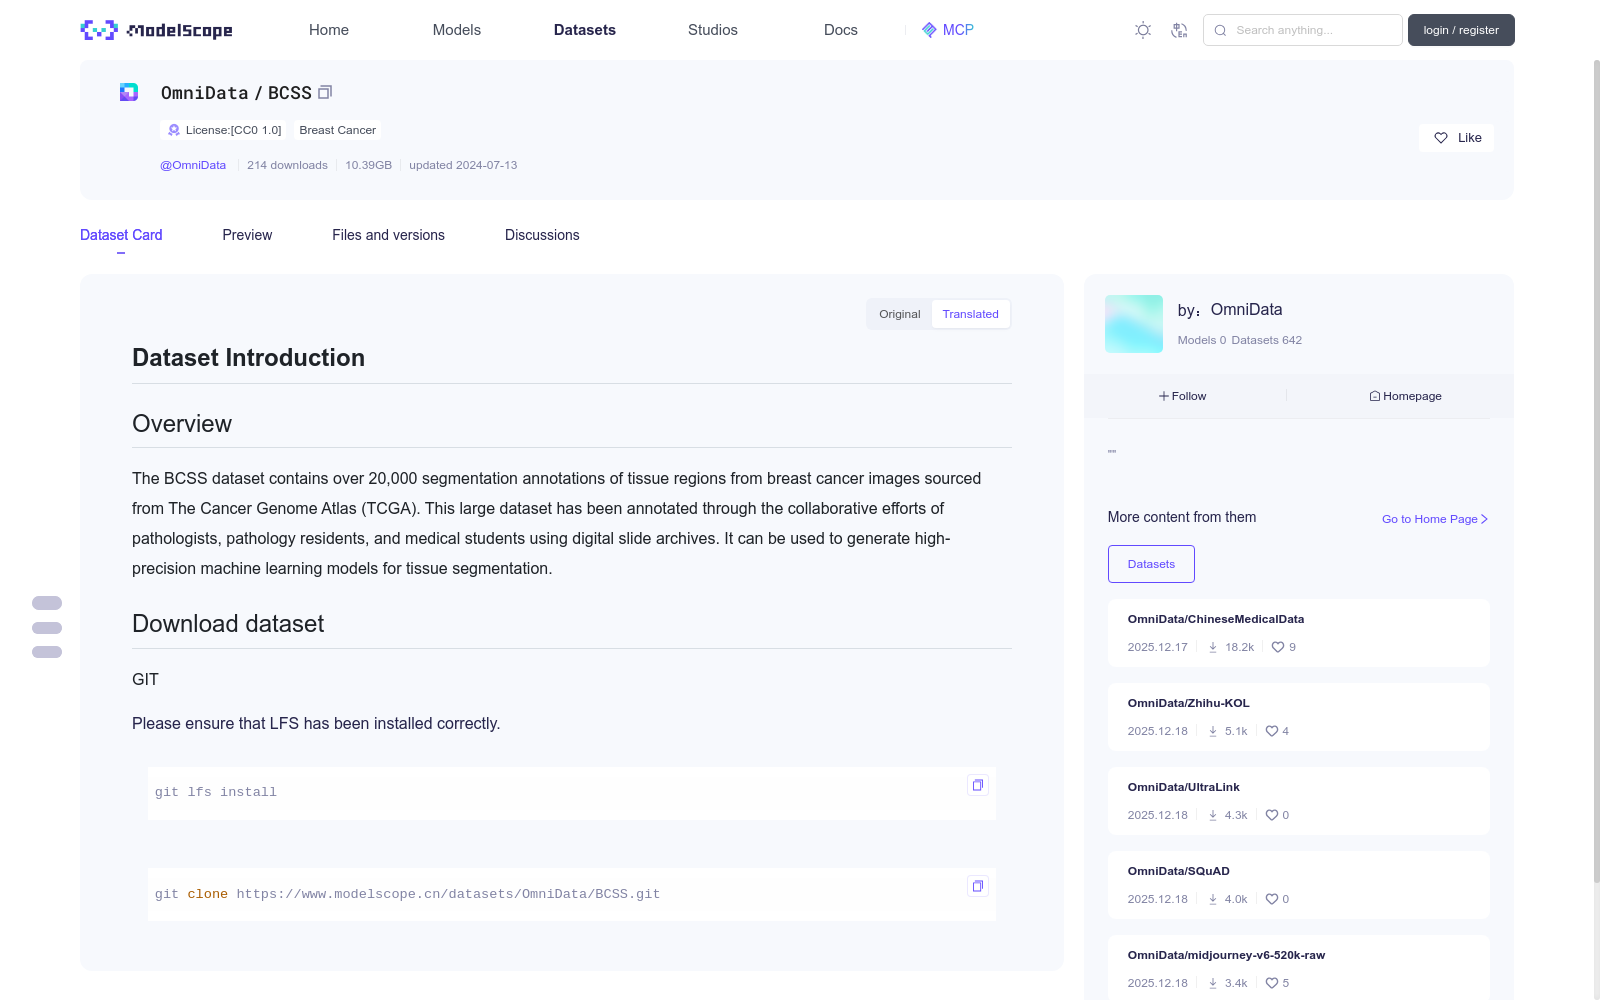Toggle the light/dark theme sun icon
The height and width of the screenshot is (1000, 1600).
click(1143, 30)
